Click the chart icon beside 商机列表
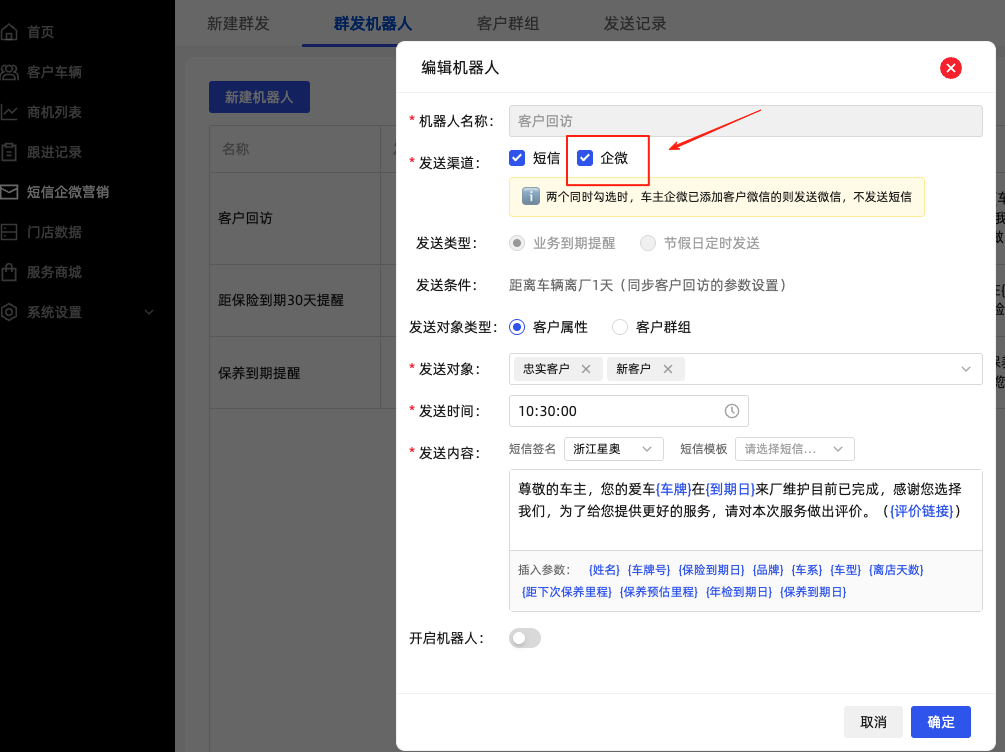This screenshot has width=1005, height=752. tap(9, 112)
